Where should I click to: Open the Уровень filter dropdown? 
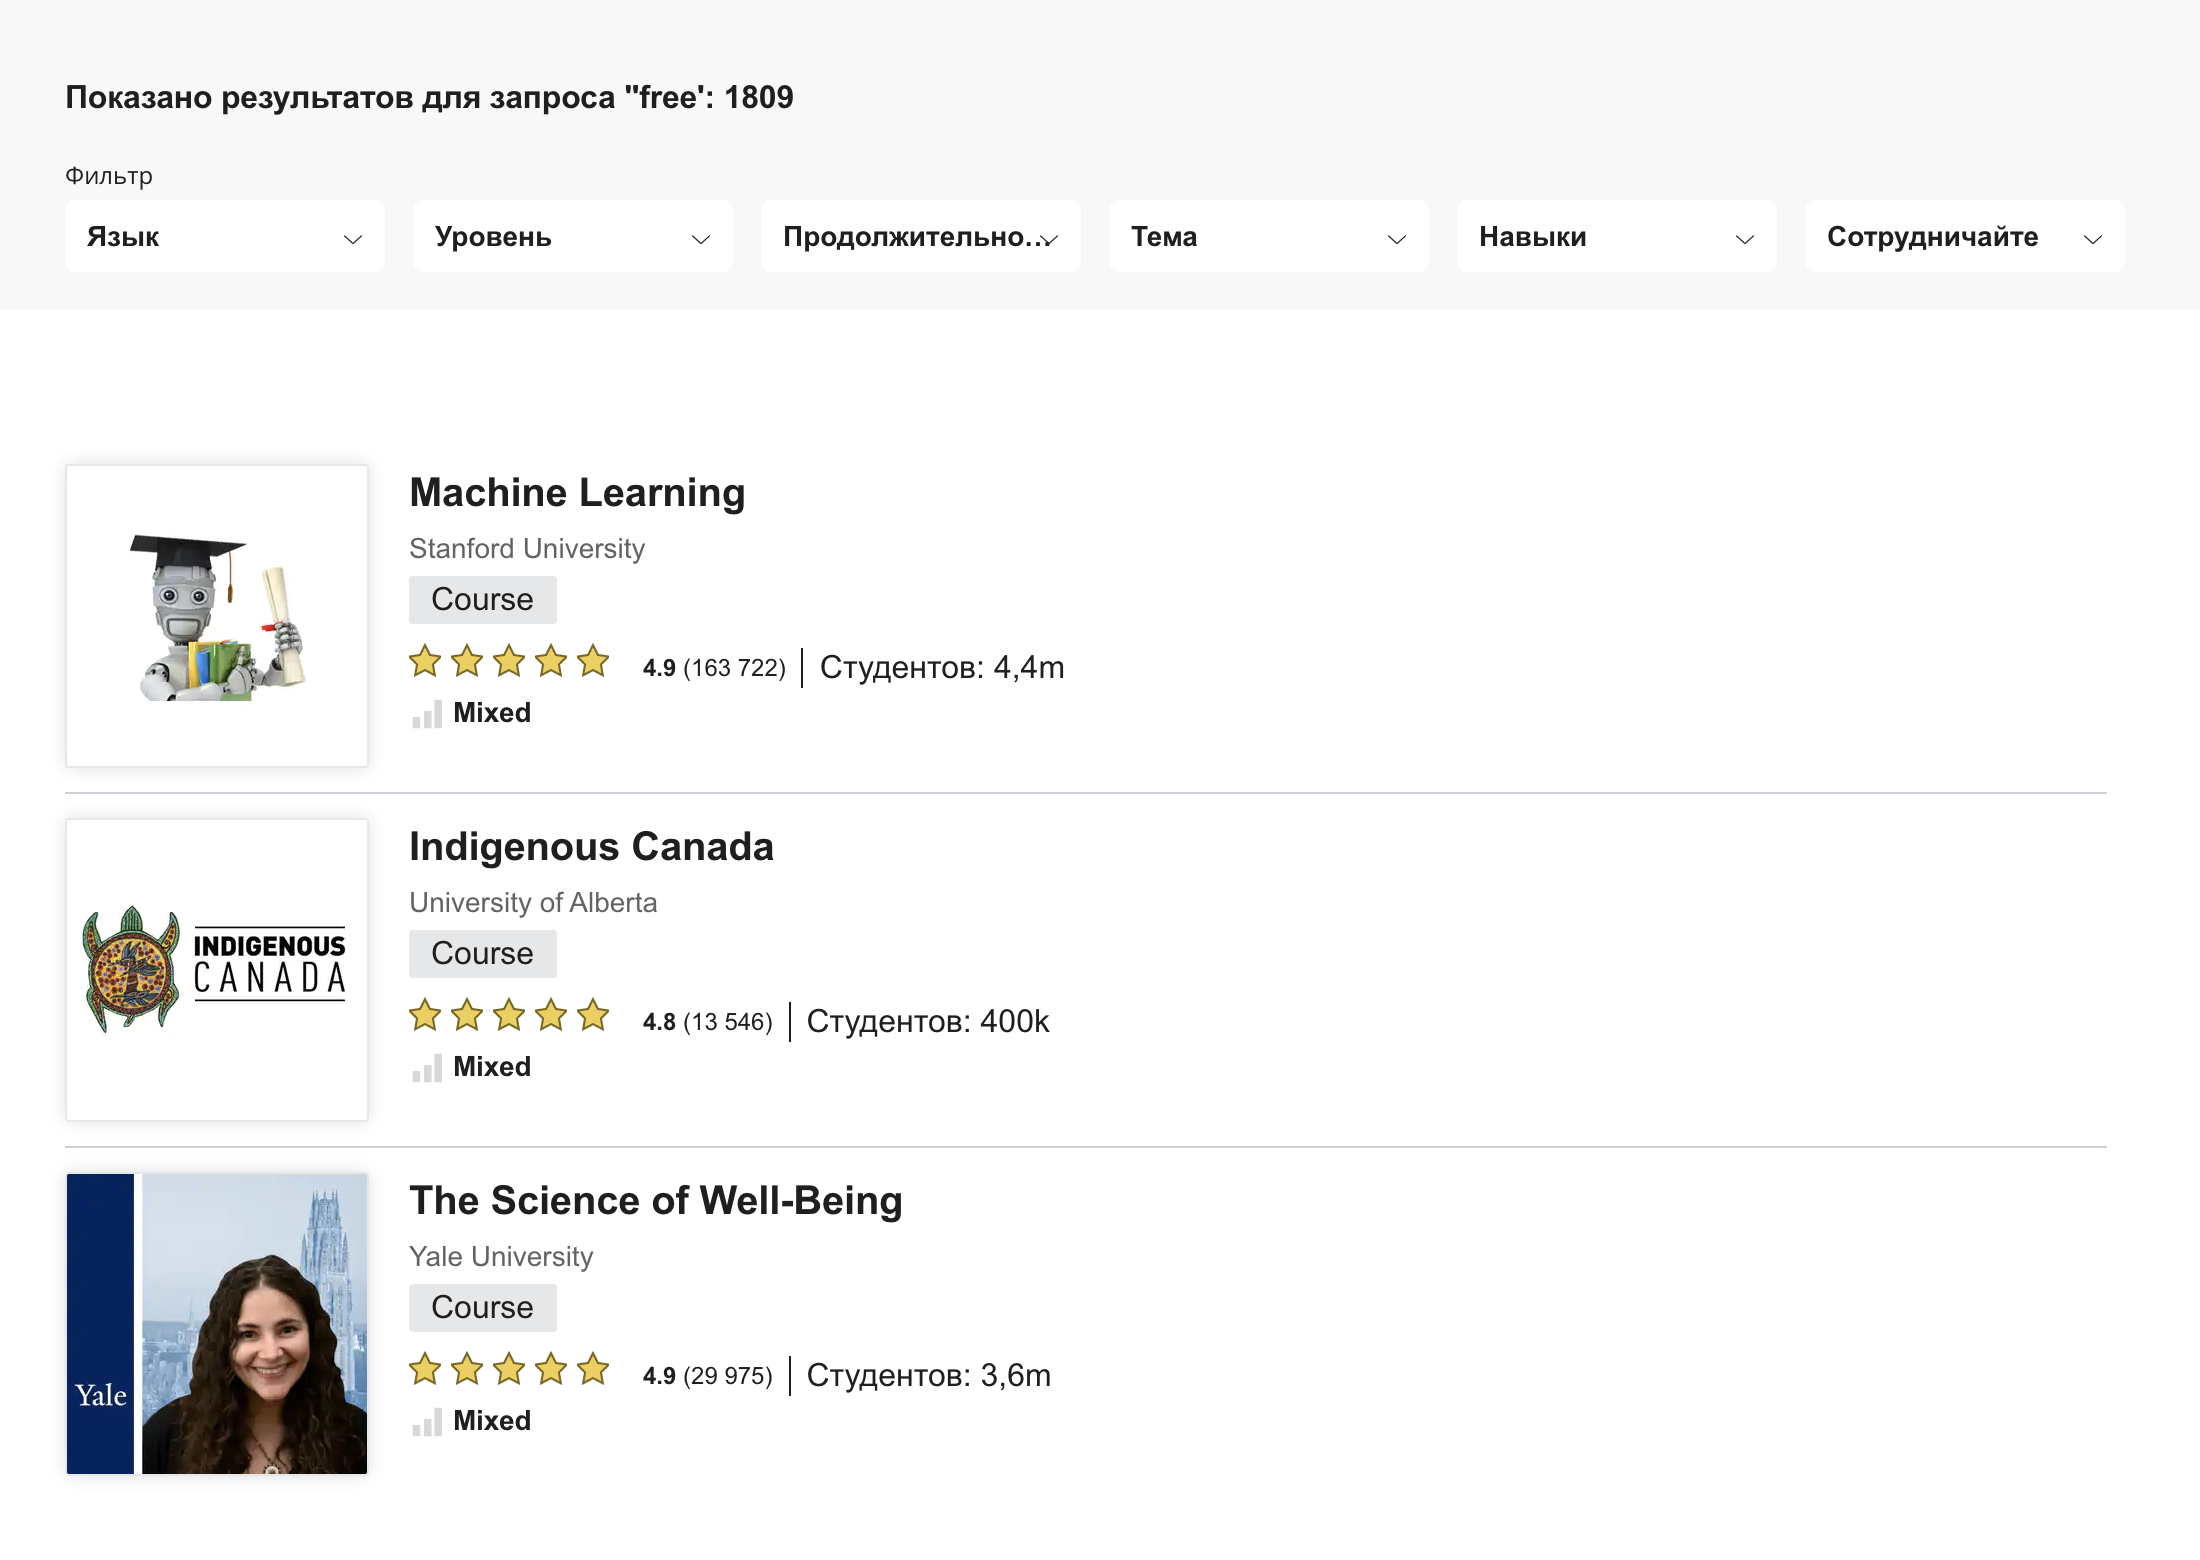coord(573,237)
